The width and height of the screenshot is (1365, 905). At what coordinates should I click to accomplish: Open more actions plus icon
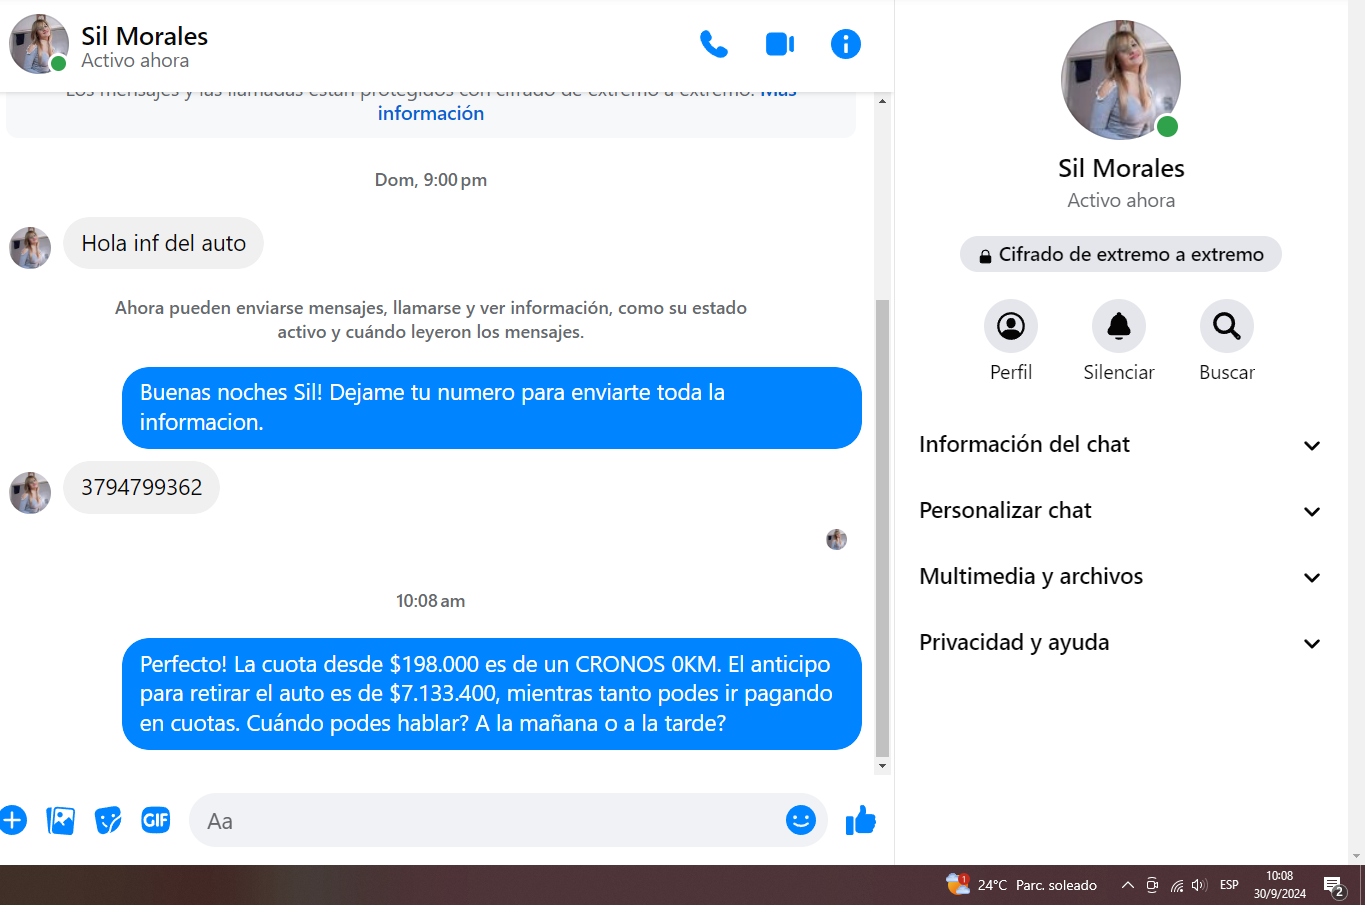[x=13, y=821]
